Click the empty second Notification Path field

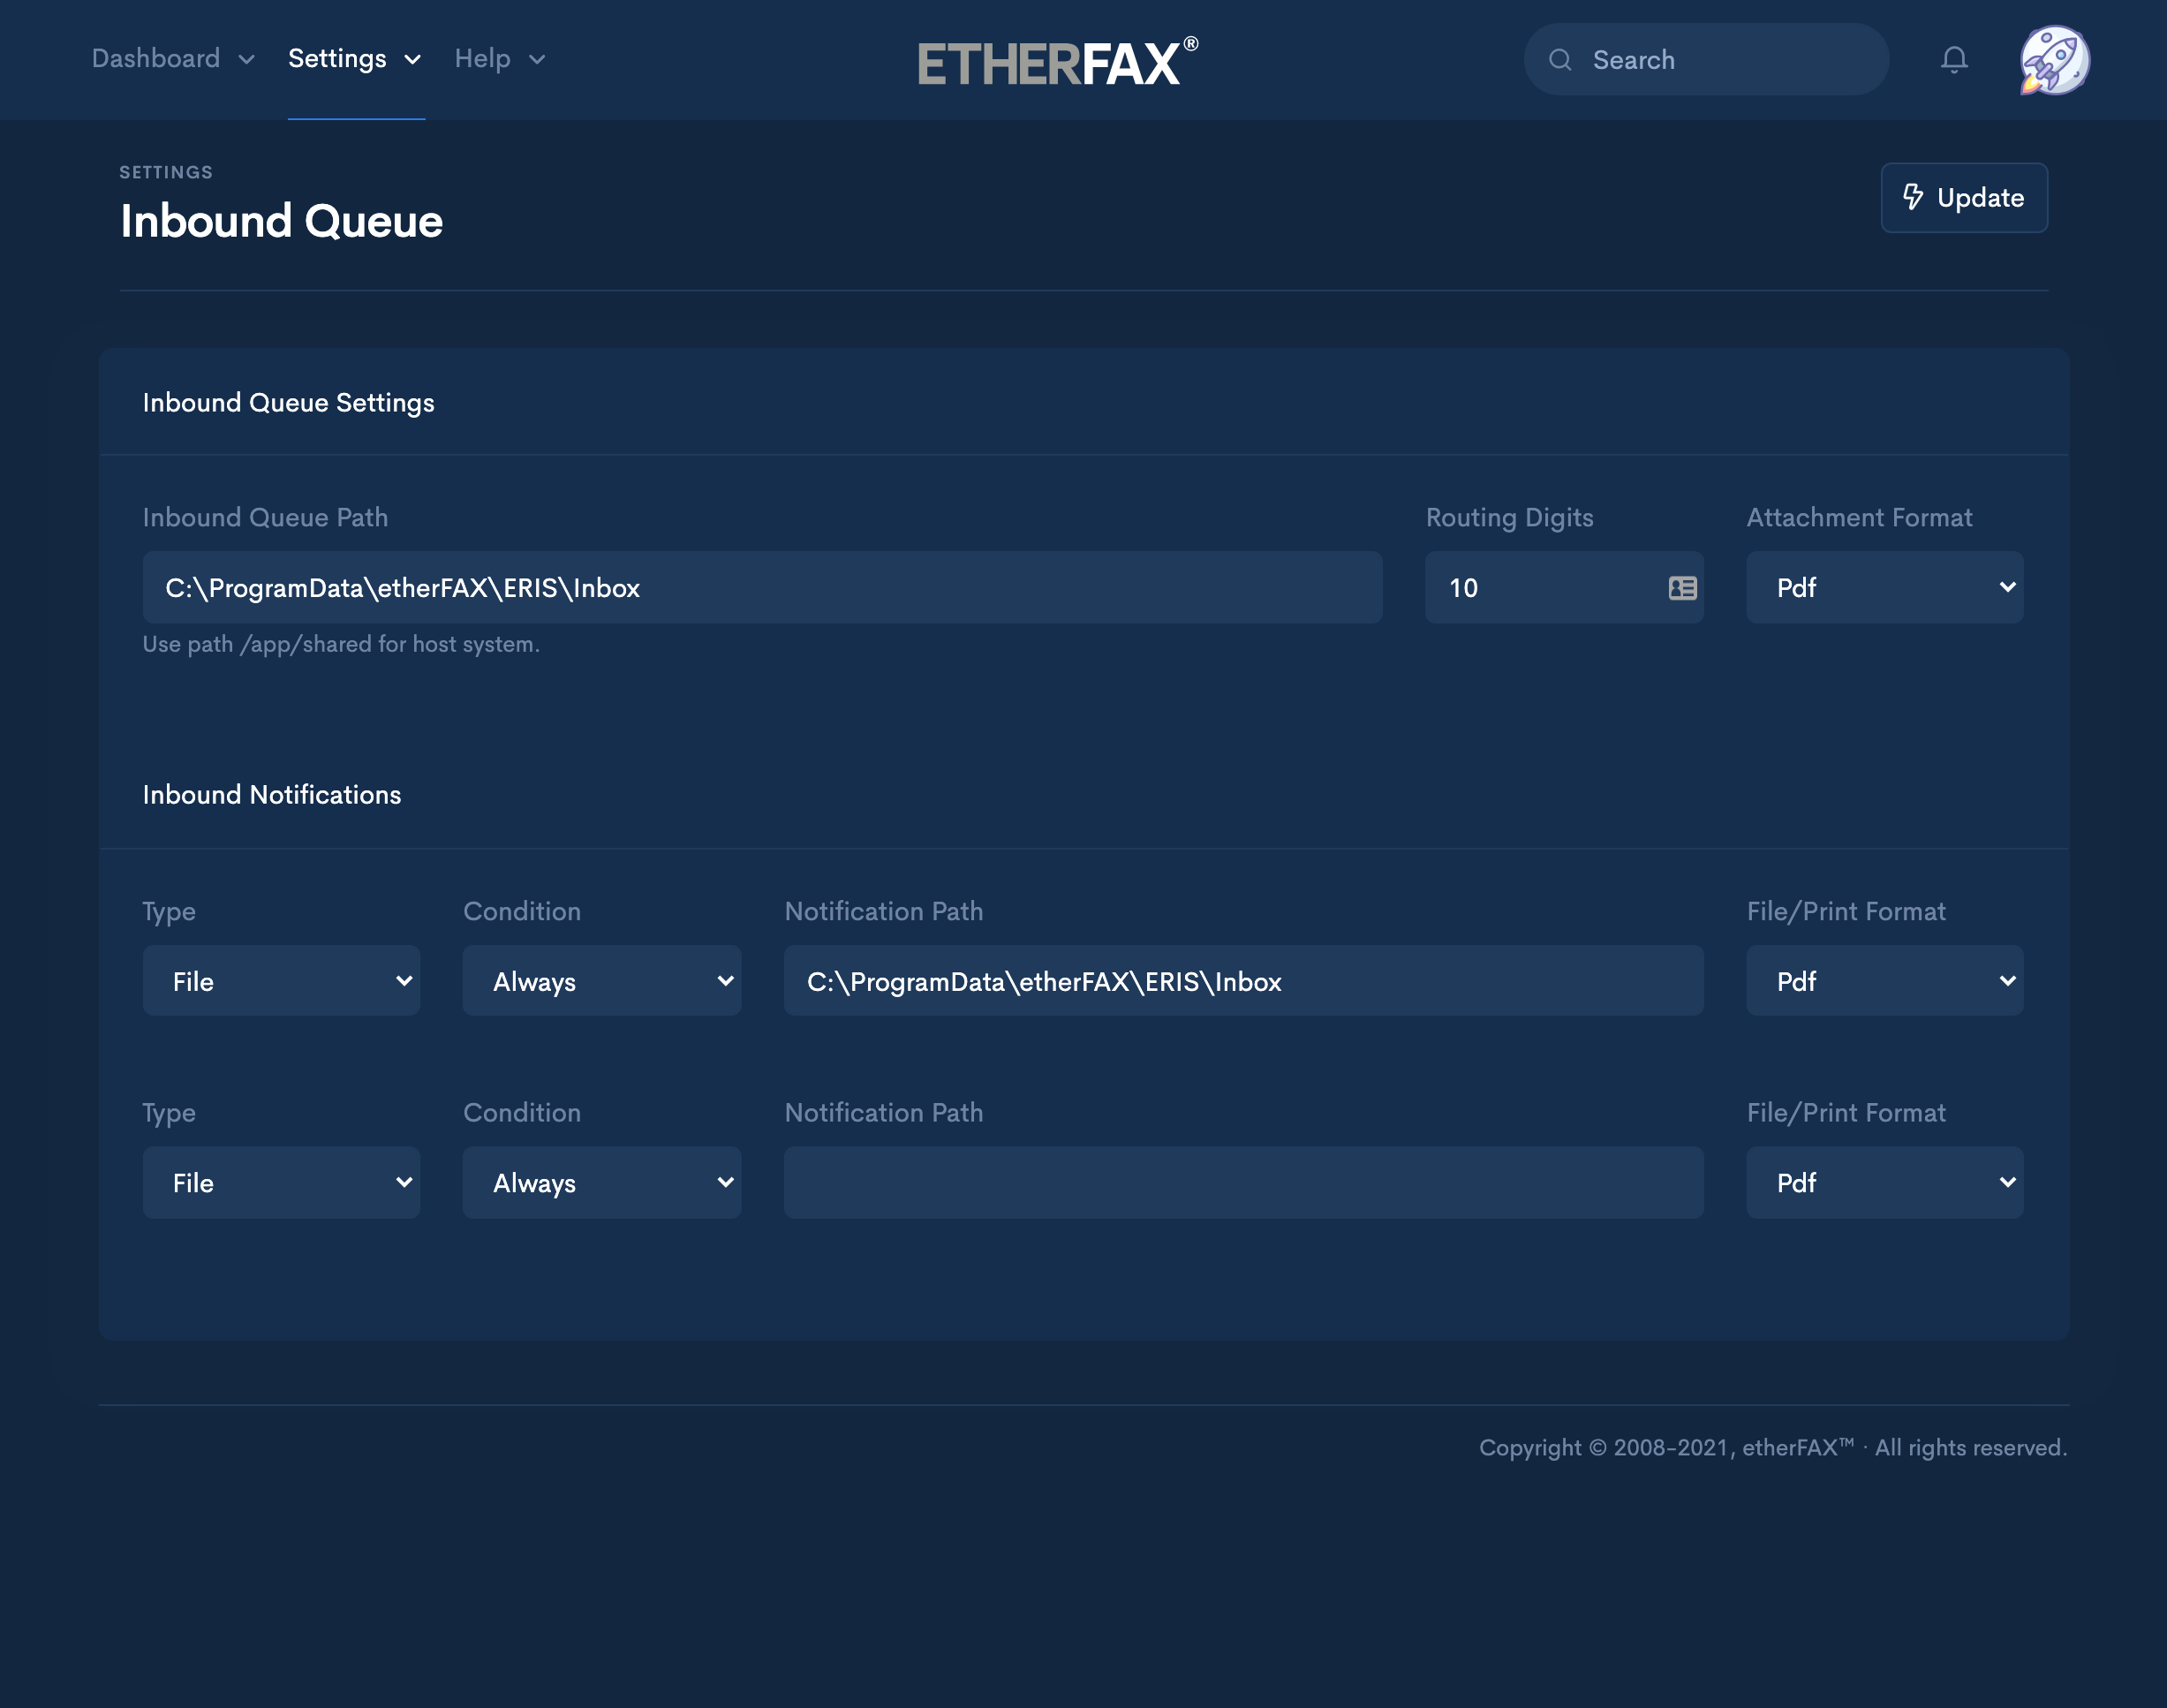tap(1243, 1183)
